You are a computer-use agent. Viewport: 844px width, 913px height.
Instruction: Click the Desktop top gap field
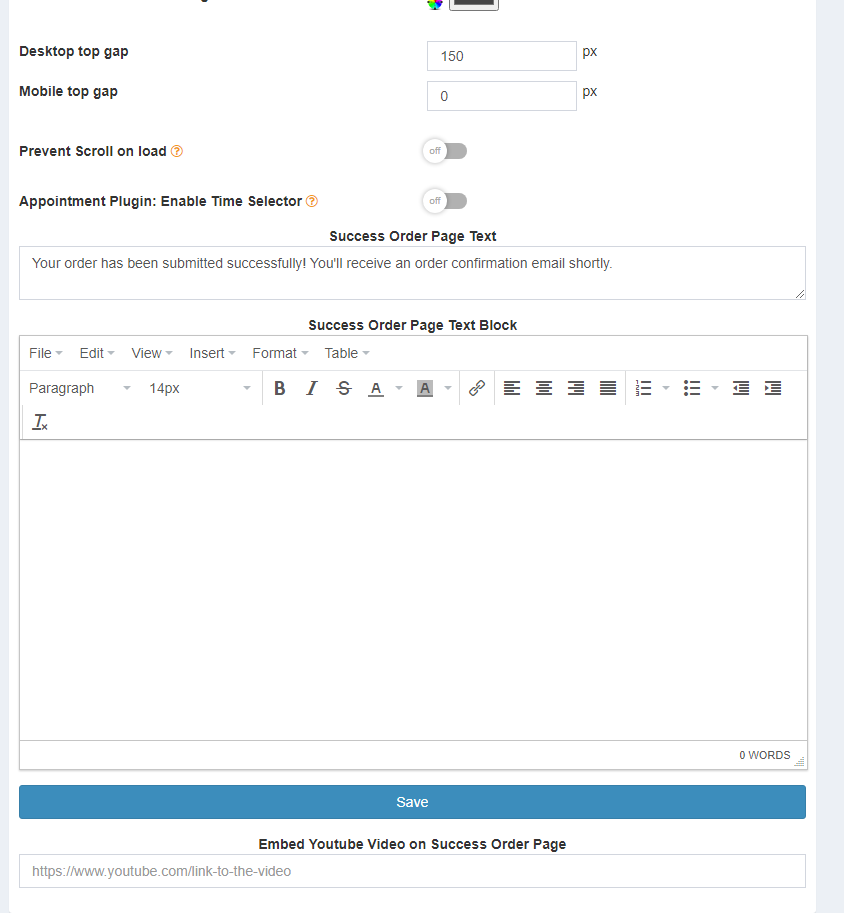coord(502,56)
